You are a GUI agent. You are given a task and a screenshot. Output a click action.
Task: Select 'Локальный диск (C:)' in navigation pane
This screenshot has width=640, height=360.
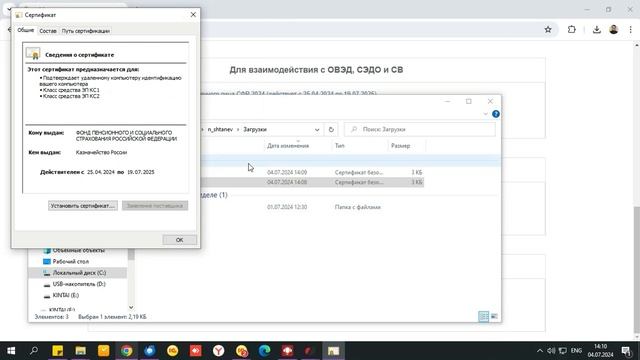point(77,273)
